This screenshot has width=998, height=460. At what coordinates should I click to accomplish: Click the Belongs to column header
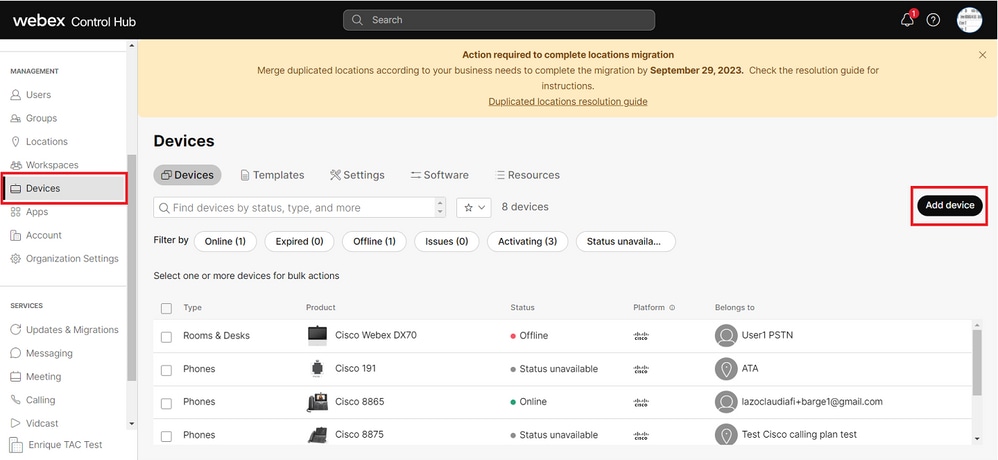pyautogui.click(x=734, y=308)
